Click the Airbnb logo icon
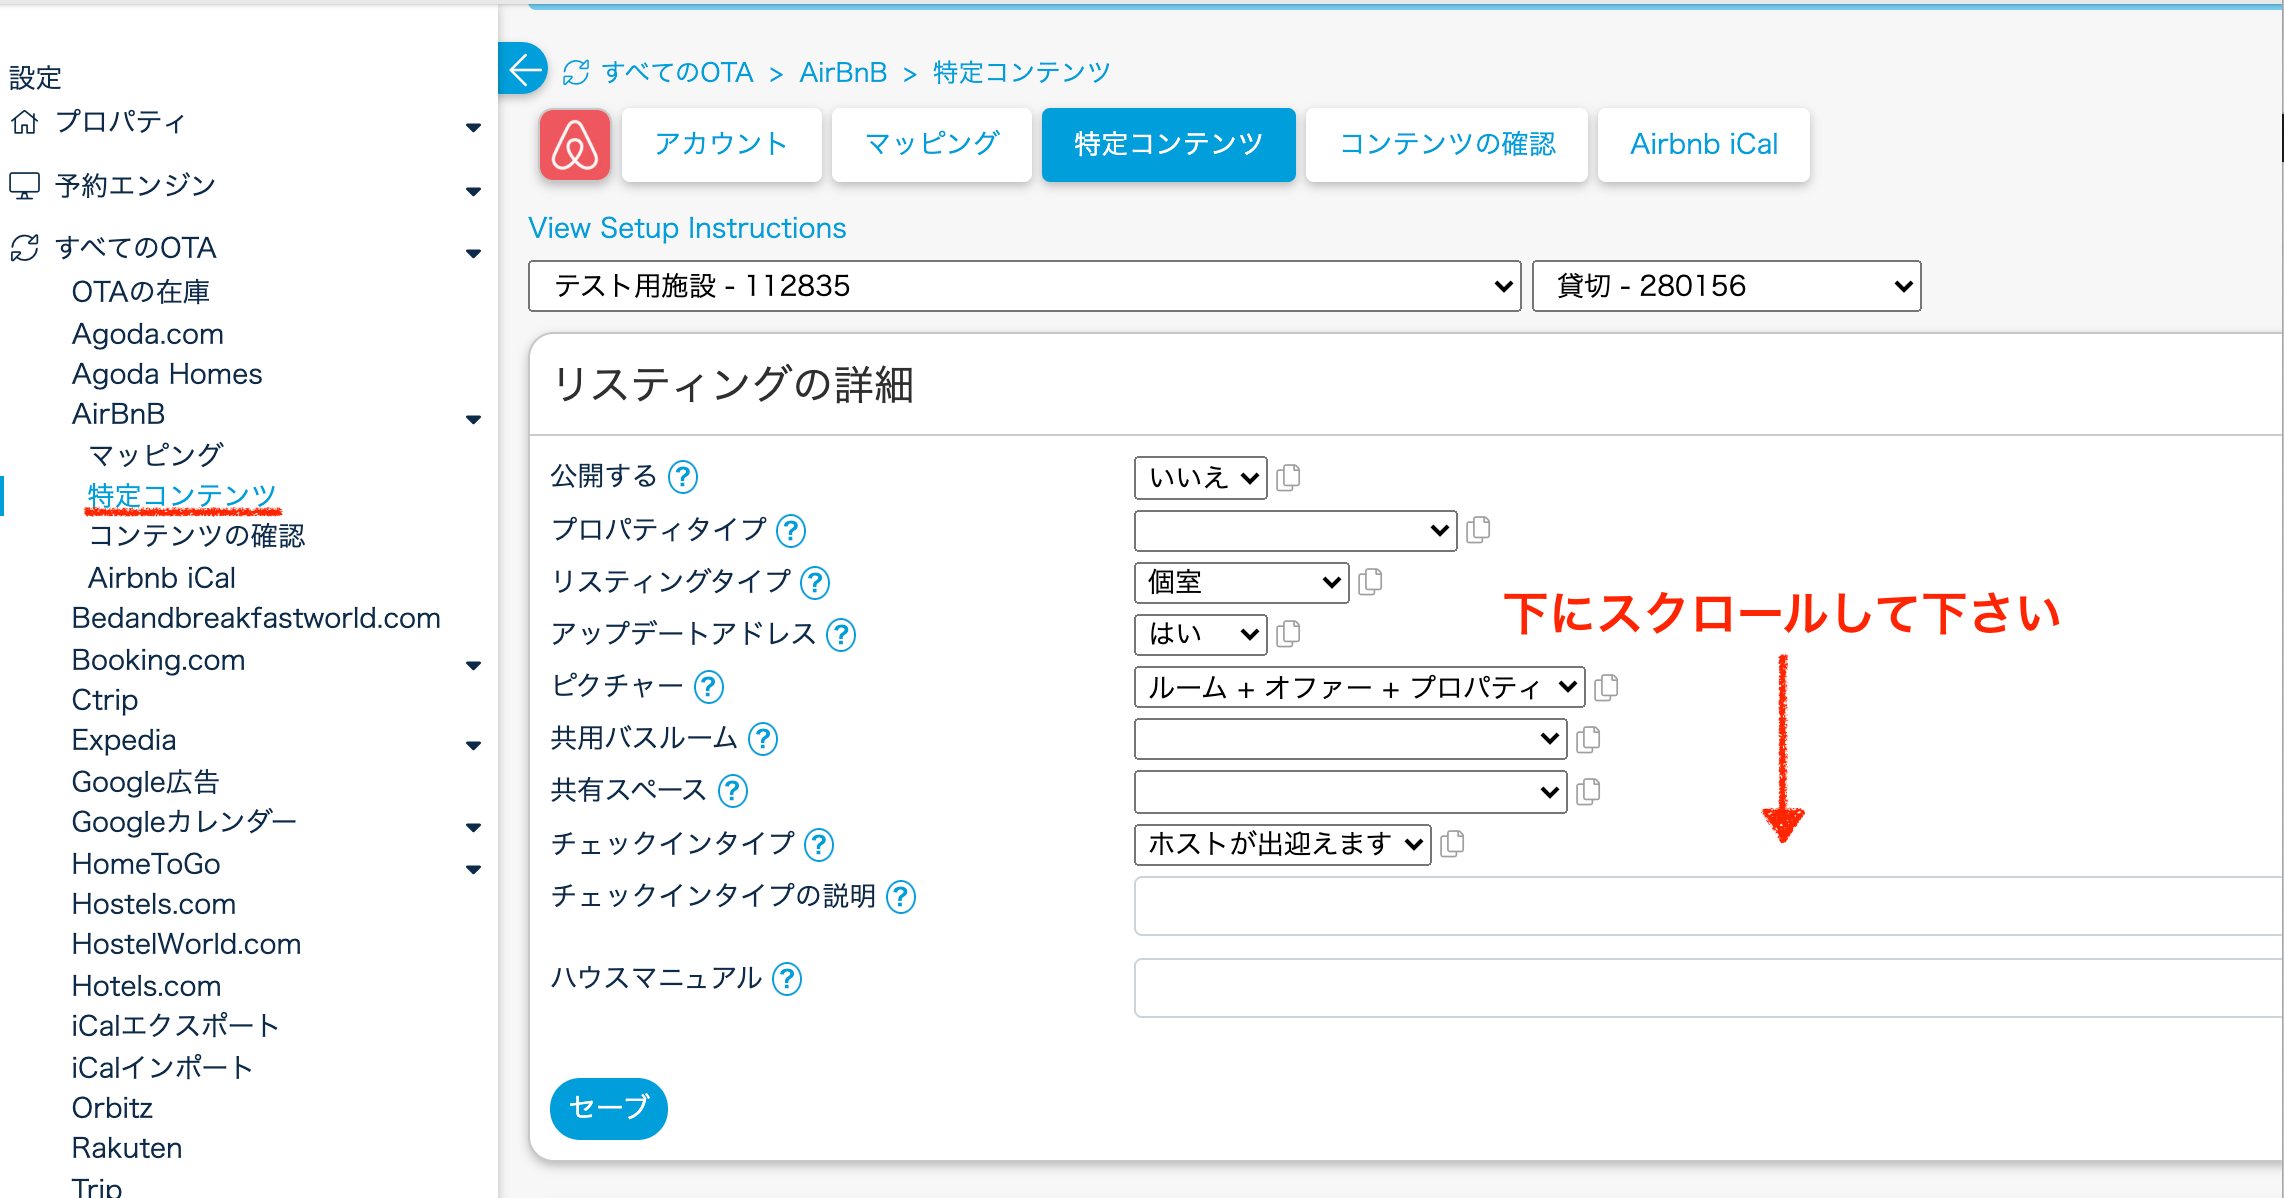Viewport: 2284px width, 1198px height. coord(575,145)
